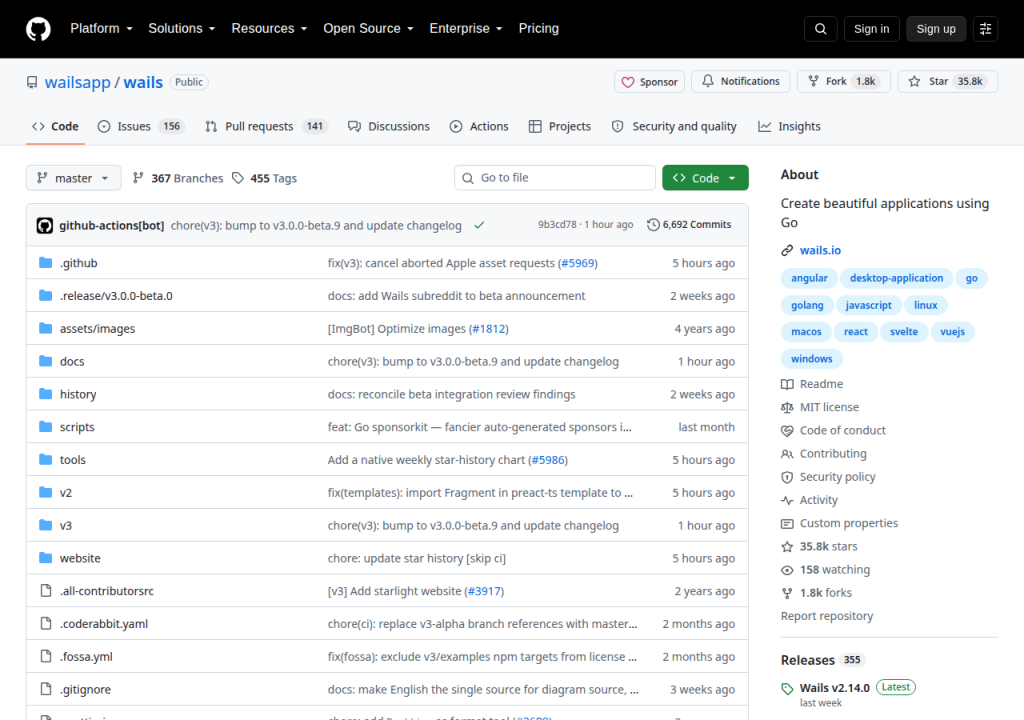View the 35.8k stars list
Image resolution: width=1024 pixels, height=720 pixels.
coord(819,546)
